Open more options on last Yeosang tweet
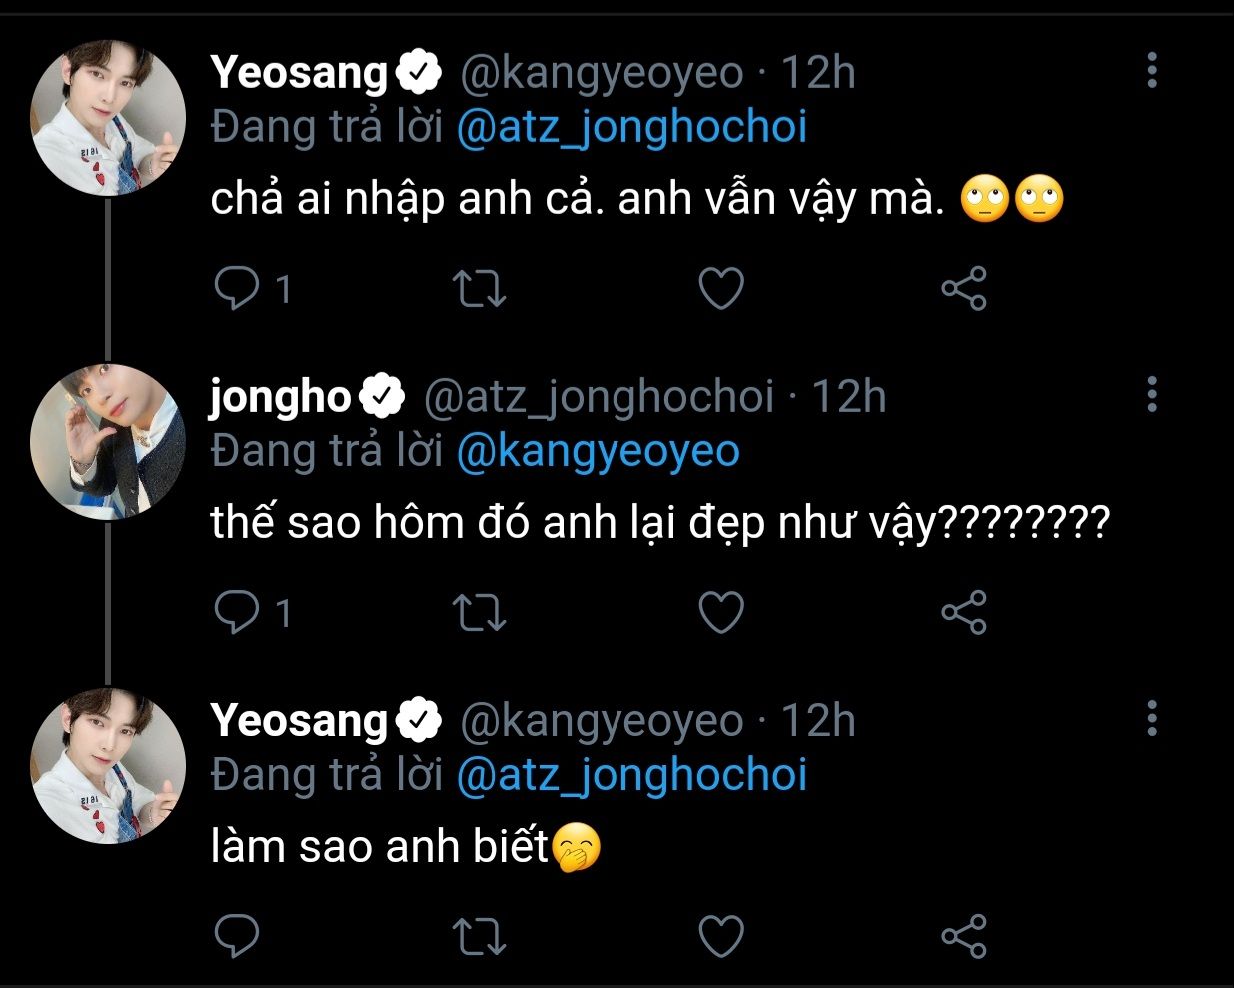 click(1152, 718)
